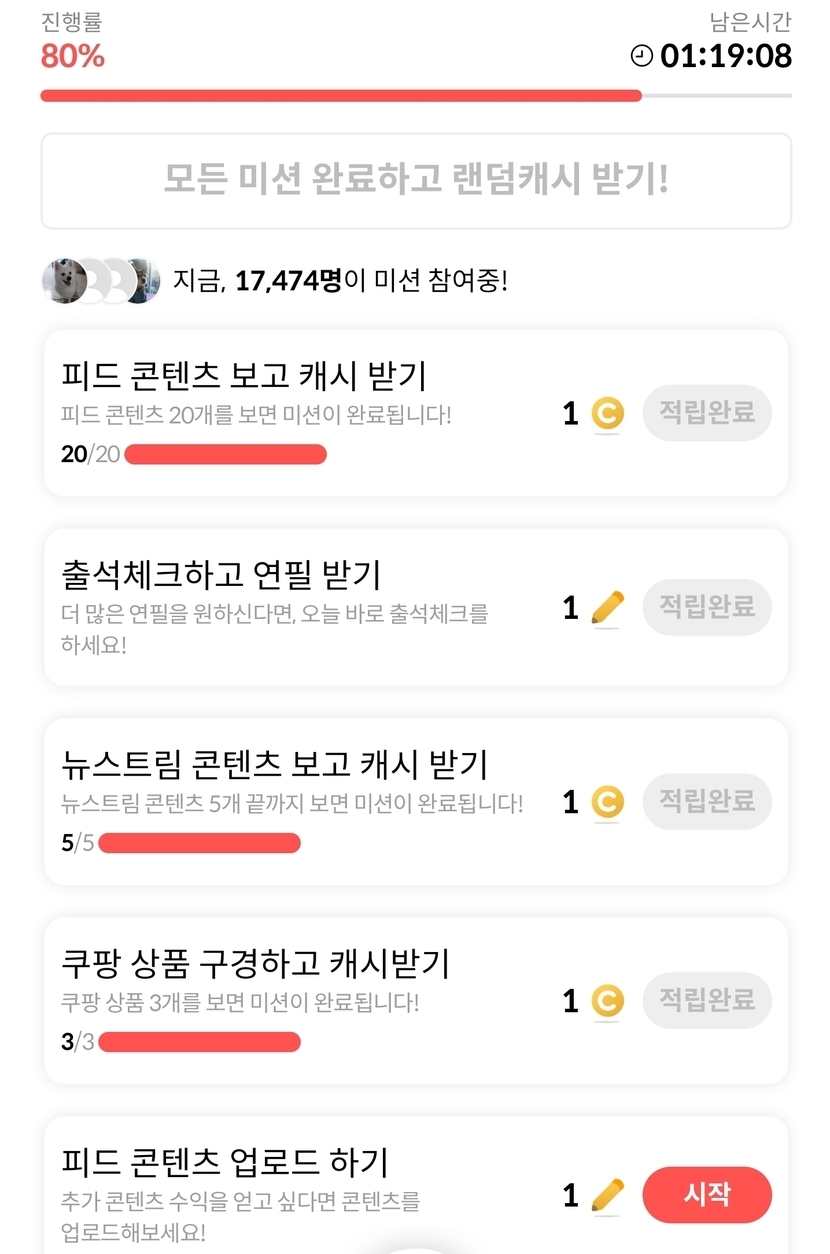Image resolution: width=830 pixels, height=1254 pixels.
Task: Tap the white dog participant avatar
Action: (63, 281)
